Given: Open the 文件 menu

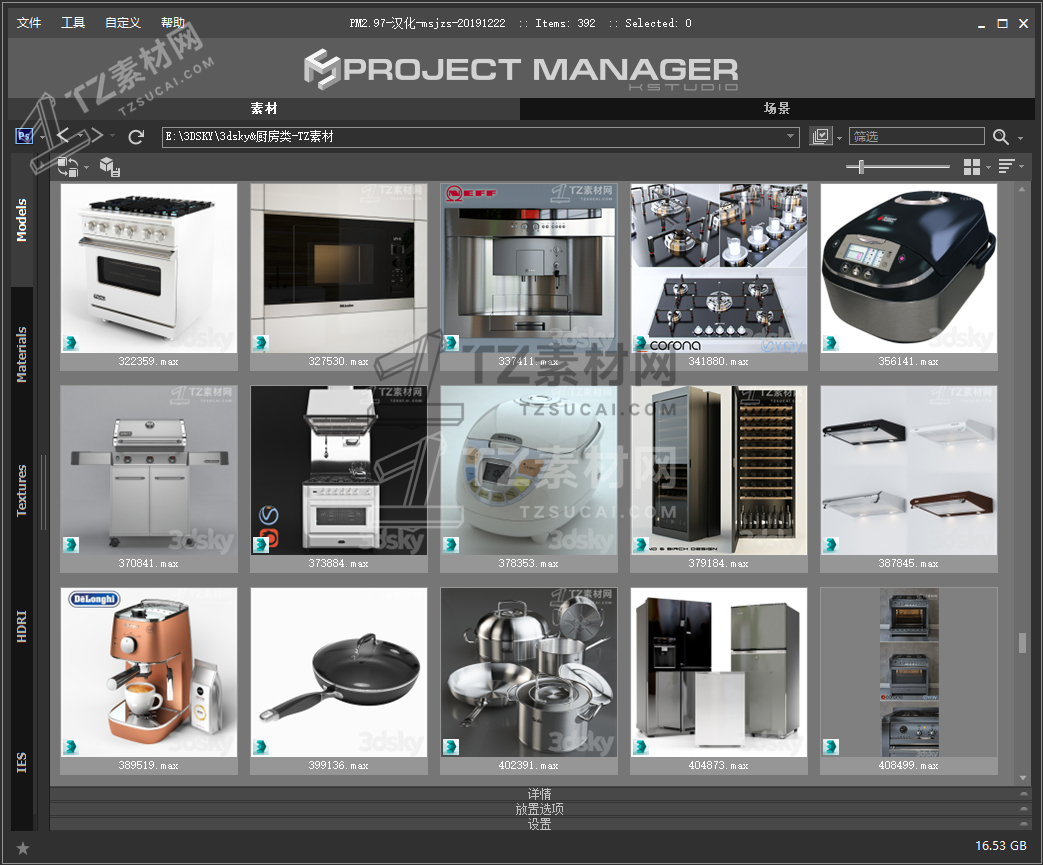Looking at the screenshot, I should [x=29, y=23].
